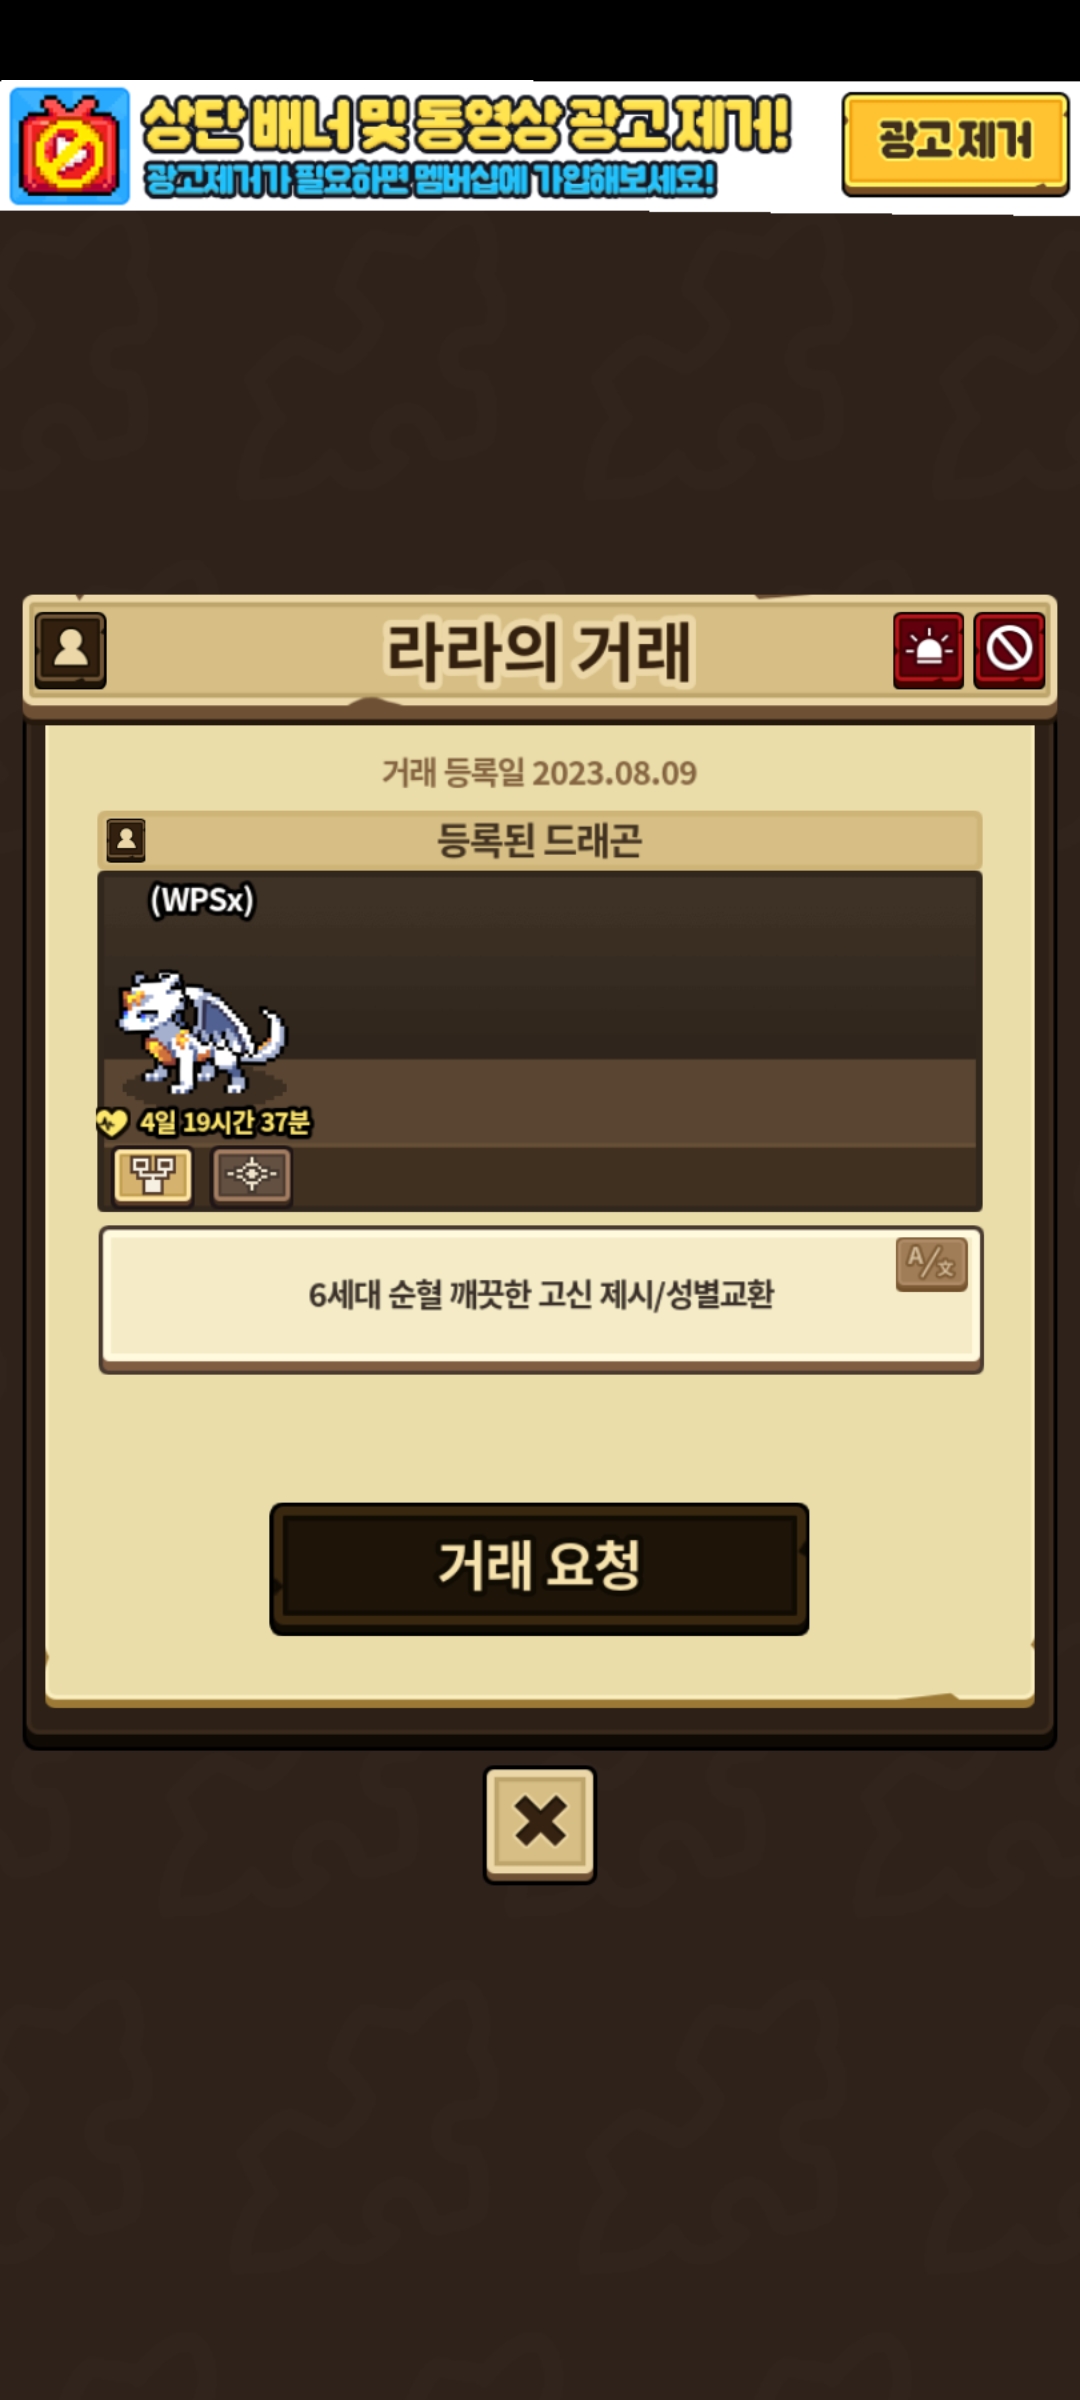Tap the heart icon beside remaining time
1080x2400 pixels.
[112, 1122]
